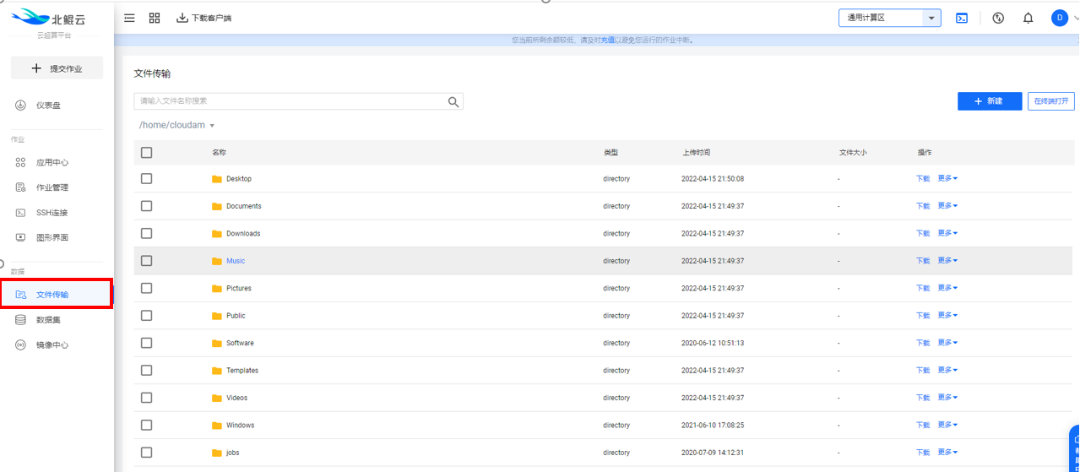Check the Pictures row checkbox
The image size is (1080, 472).
[x=146, y=288]
